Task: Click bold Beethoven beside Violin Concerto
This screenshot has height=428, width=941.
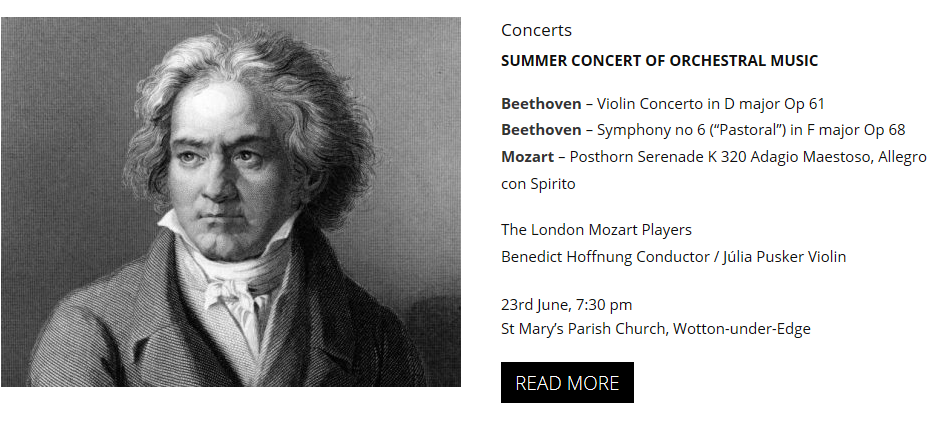Action: tap(540, 104)
